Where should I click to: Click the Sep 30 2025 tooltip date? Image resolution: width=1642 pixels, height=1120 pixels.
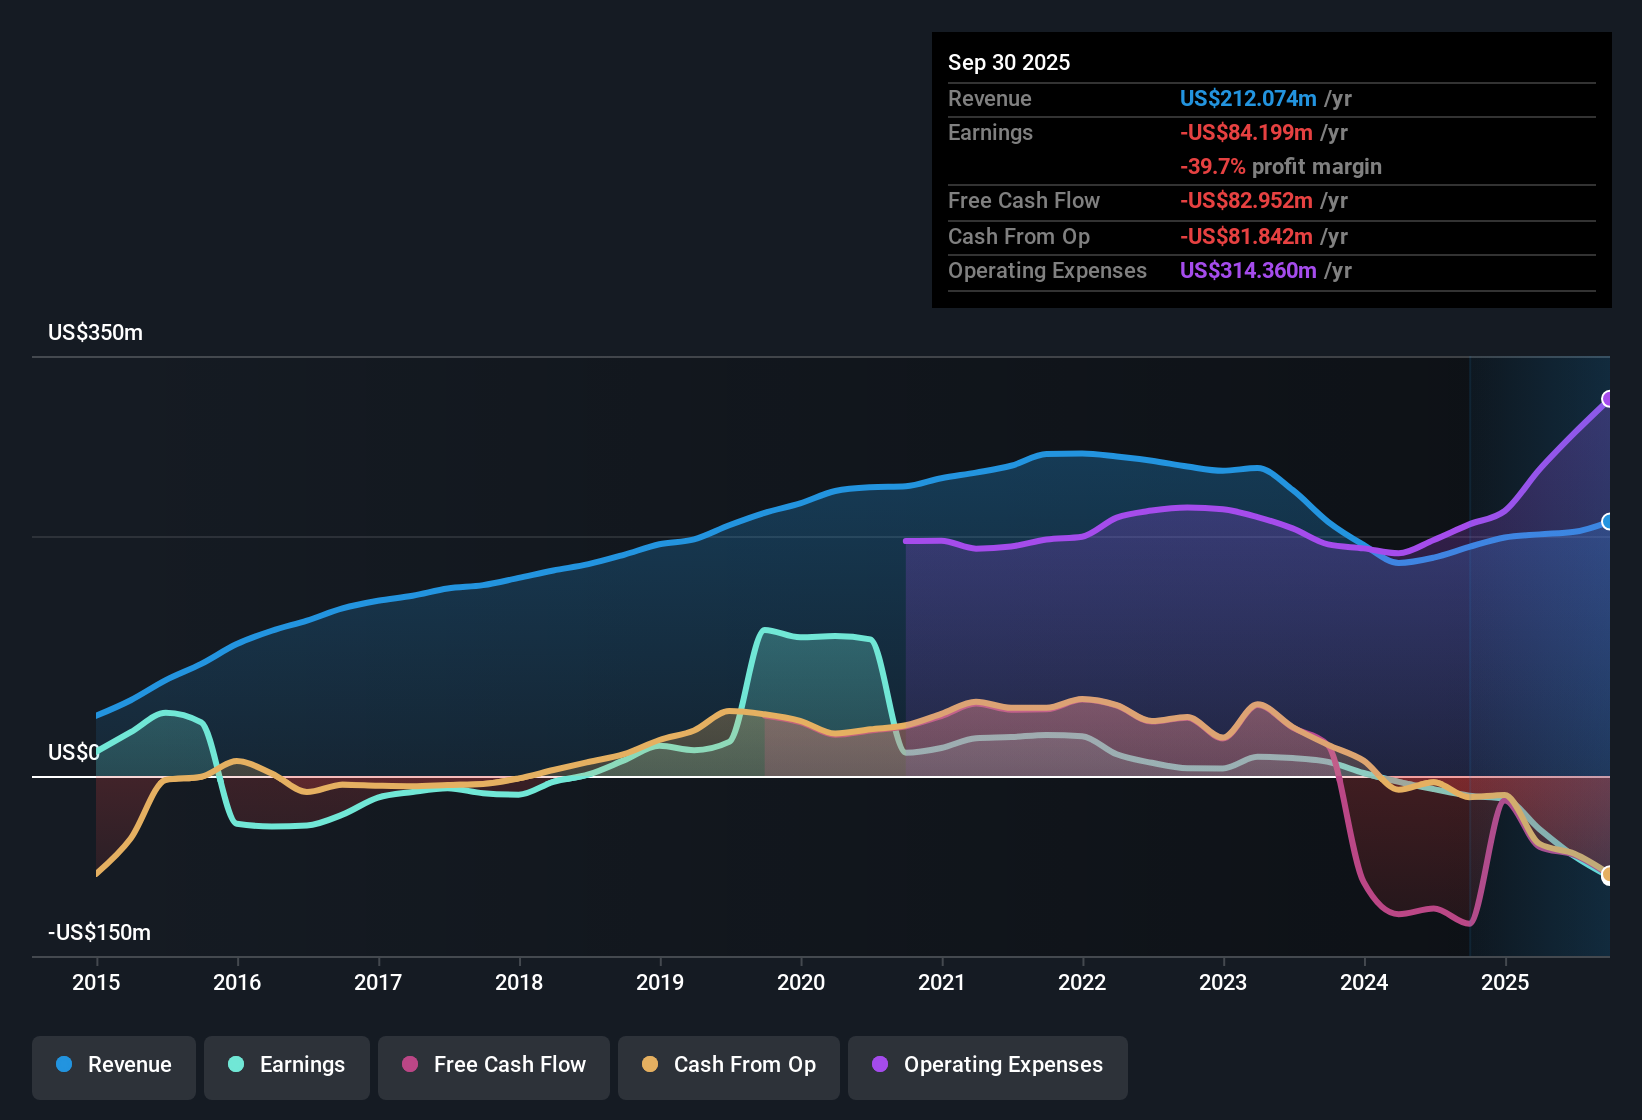pos(1009,63)
